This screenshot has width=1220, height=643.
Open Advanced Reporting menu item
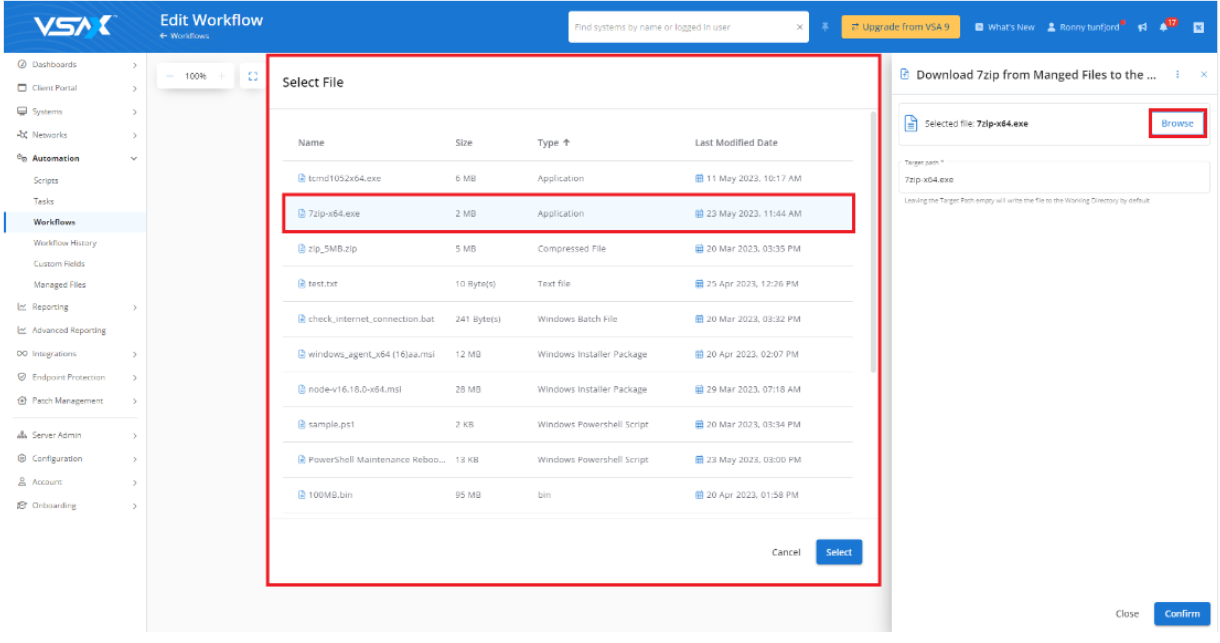[x=68, y=330]
